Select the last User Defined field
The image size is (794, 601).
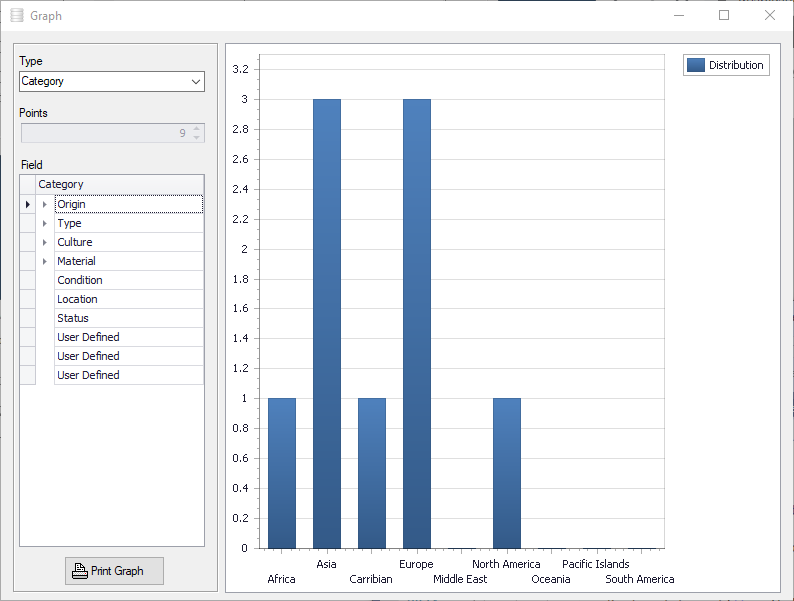point(129,375)
